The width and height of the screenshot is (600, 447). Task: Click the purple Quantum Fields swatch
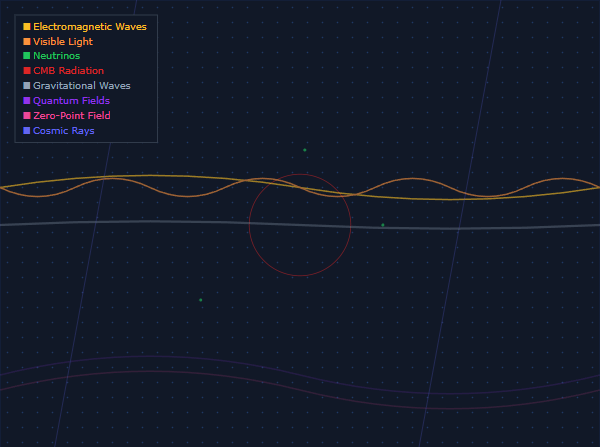pos(27,101)
